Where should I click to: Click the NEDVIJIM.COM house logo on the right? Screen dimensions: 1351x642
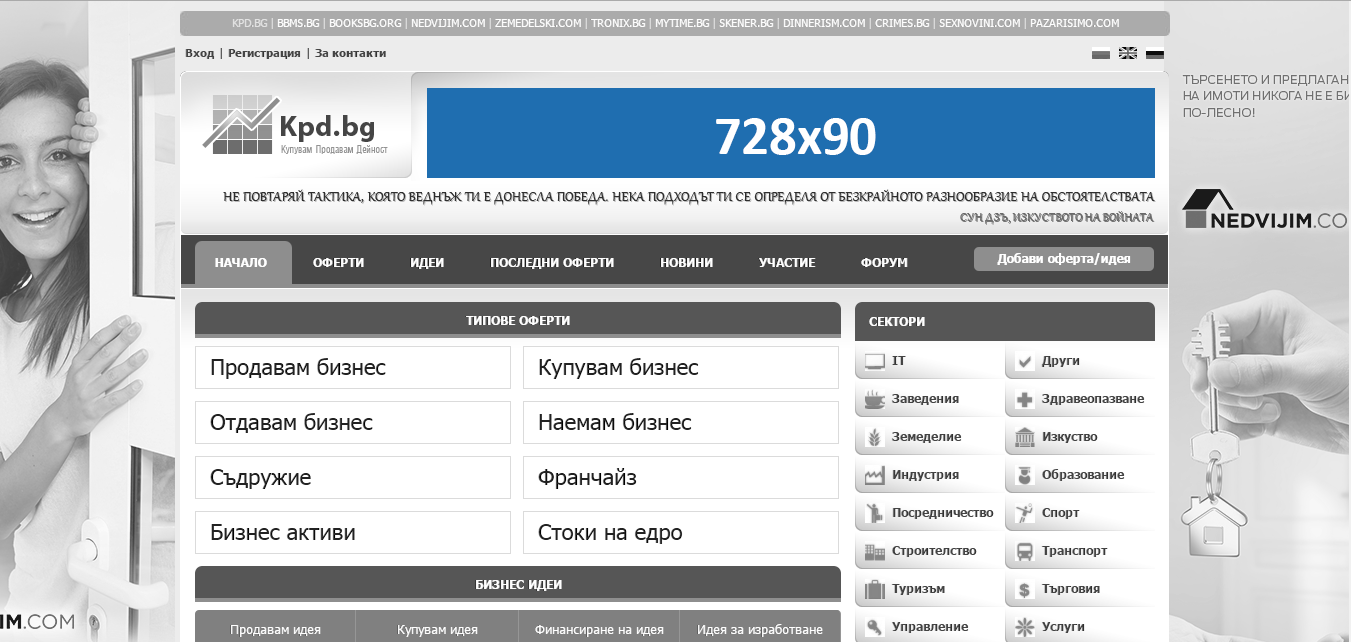point(1266,210)
